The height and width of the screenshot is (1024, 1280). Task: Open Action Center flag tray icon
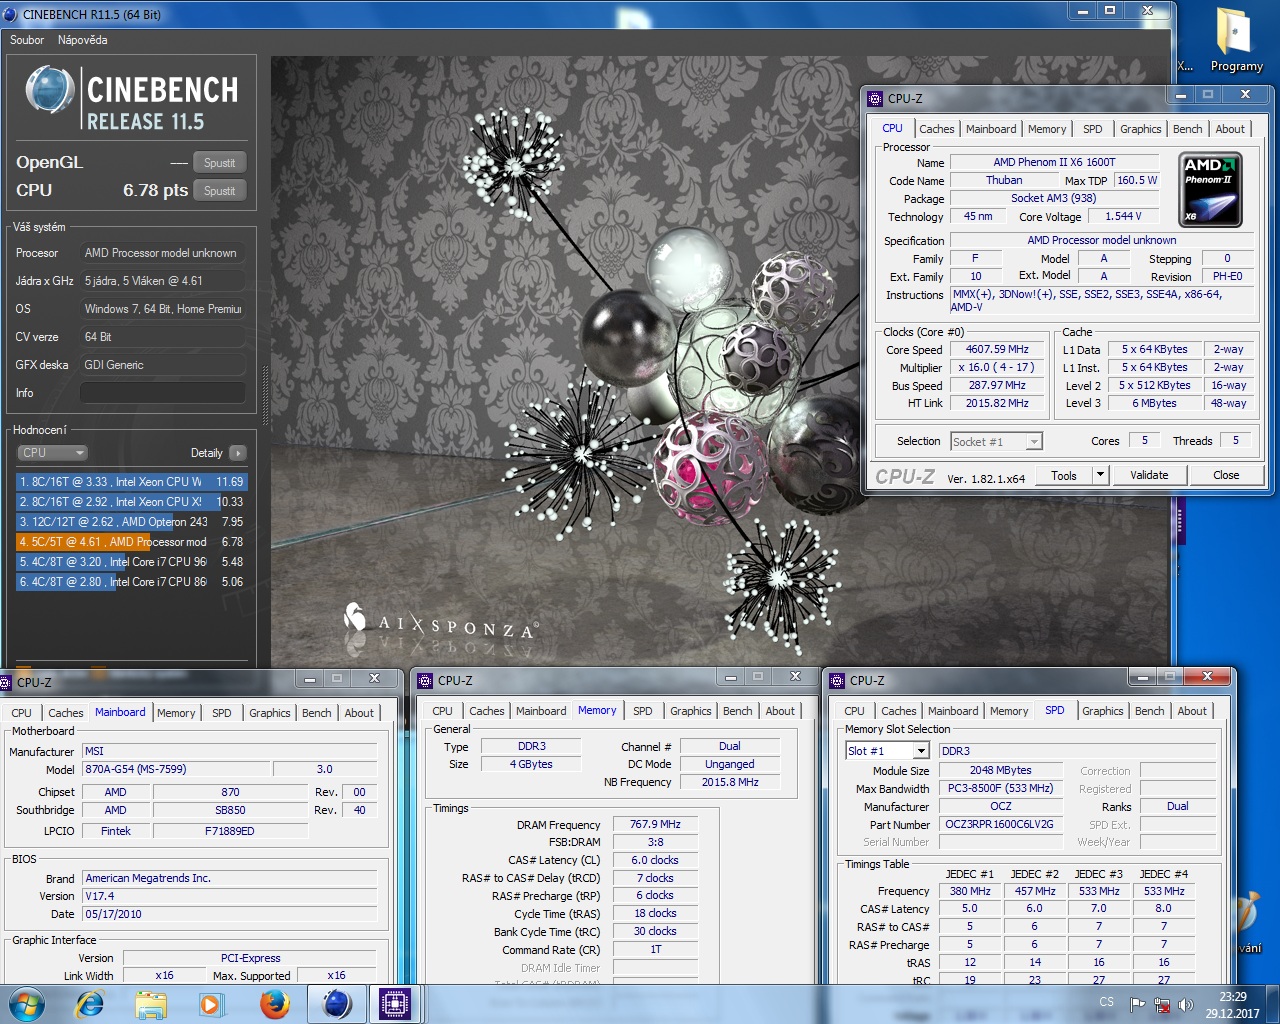point(1138,1004)
